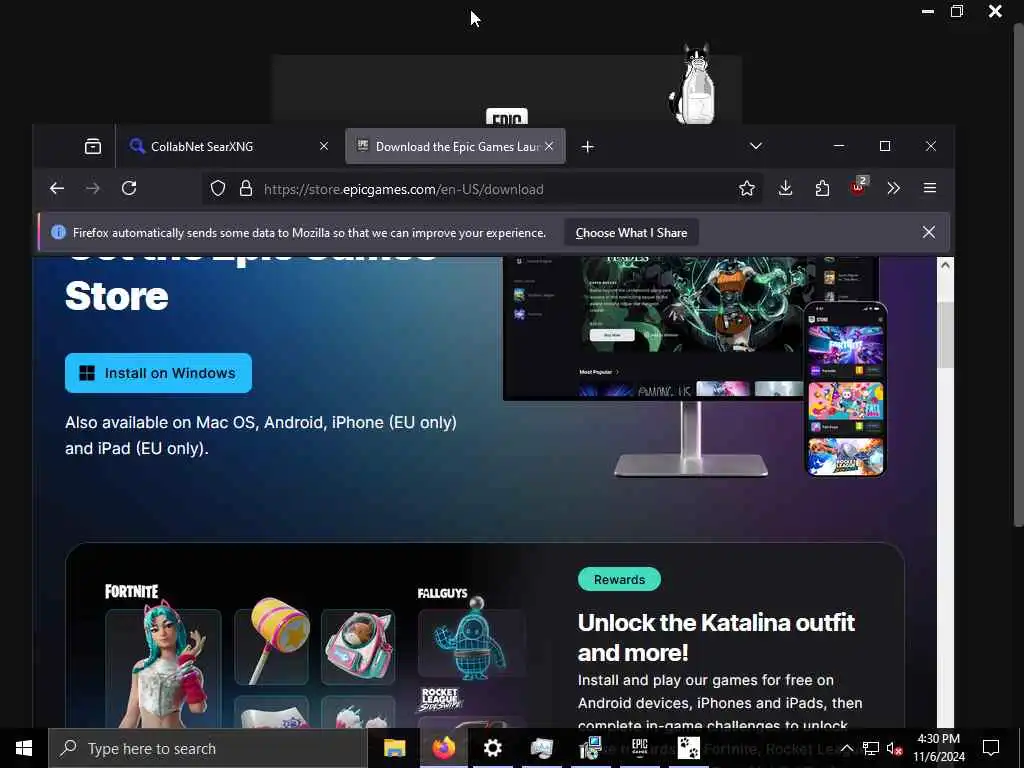Click the Rocket League Sideswipe logo
Viewport: 1024px width, 768px height.
click(441, 699)
